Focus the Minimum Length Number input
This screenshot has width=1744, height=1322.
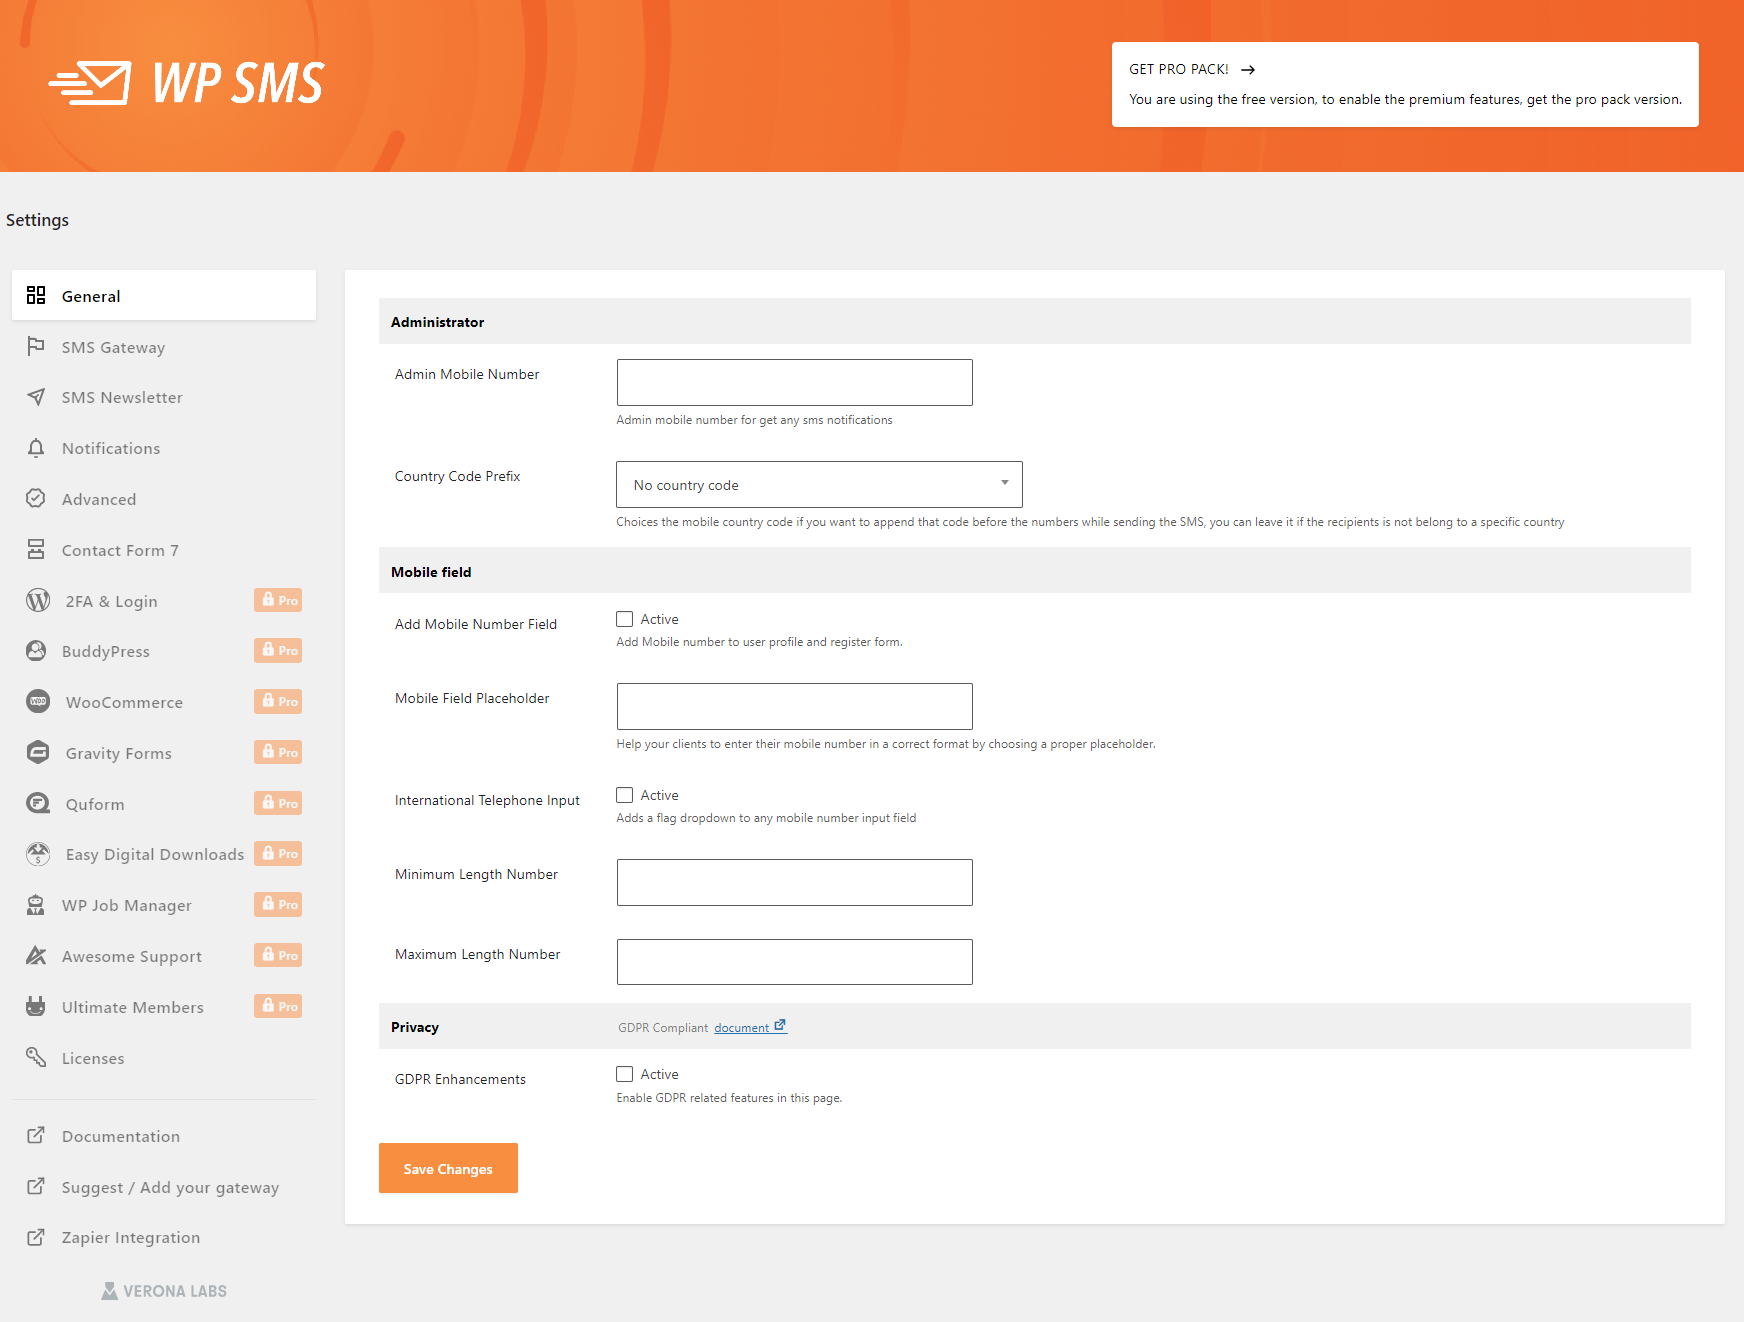(795, 882)
